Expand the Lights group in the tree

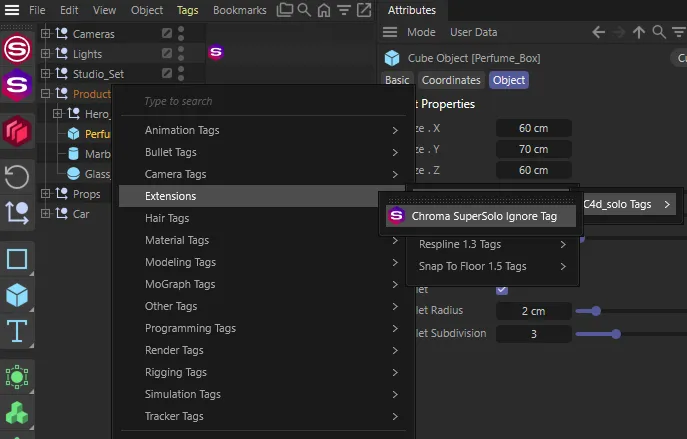(x=45, y=53)
